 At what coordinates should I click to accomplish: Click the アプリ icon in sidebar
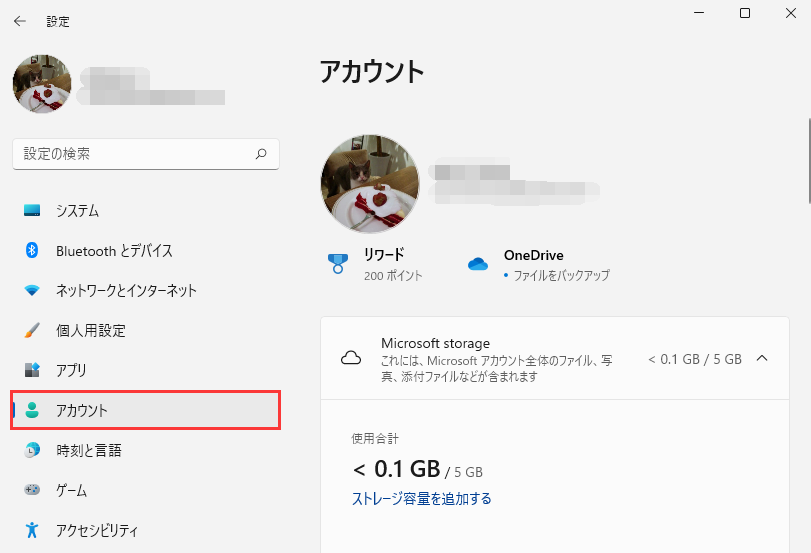coord(32,369)
